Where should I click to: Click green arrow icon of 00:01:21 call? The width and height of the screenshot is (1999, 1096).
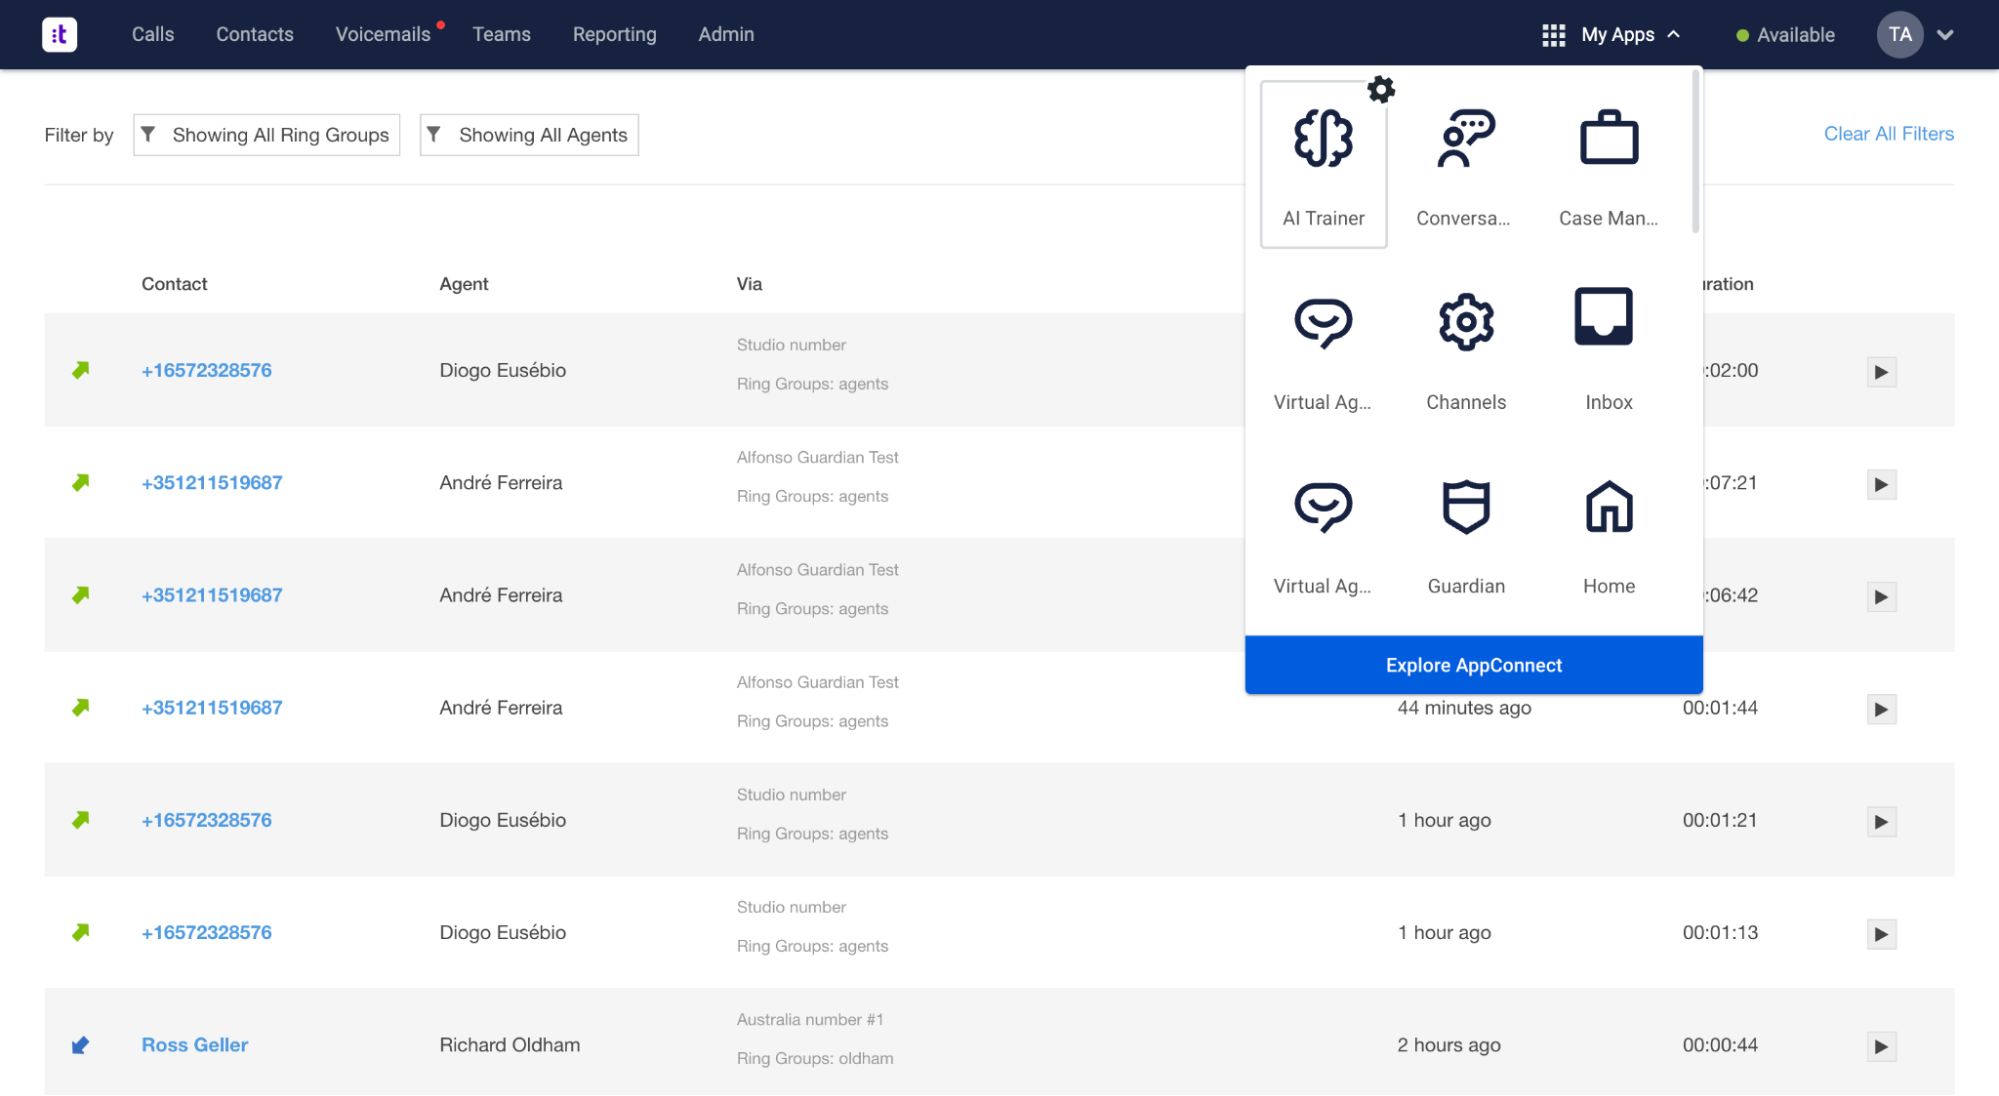81,820
